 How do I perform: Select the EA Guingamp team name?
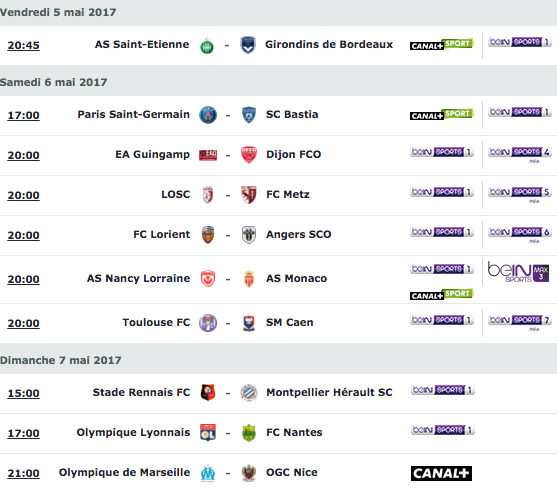coord(152,154)
